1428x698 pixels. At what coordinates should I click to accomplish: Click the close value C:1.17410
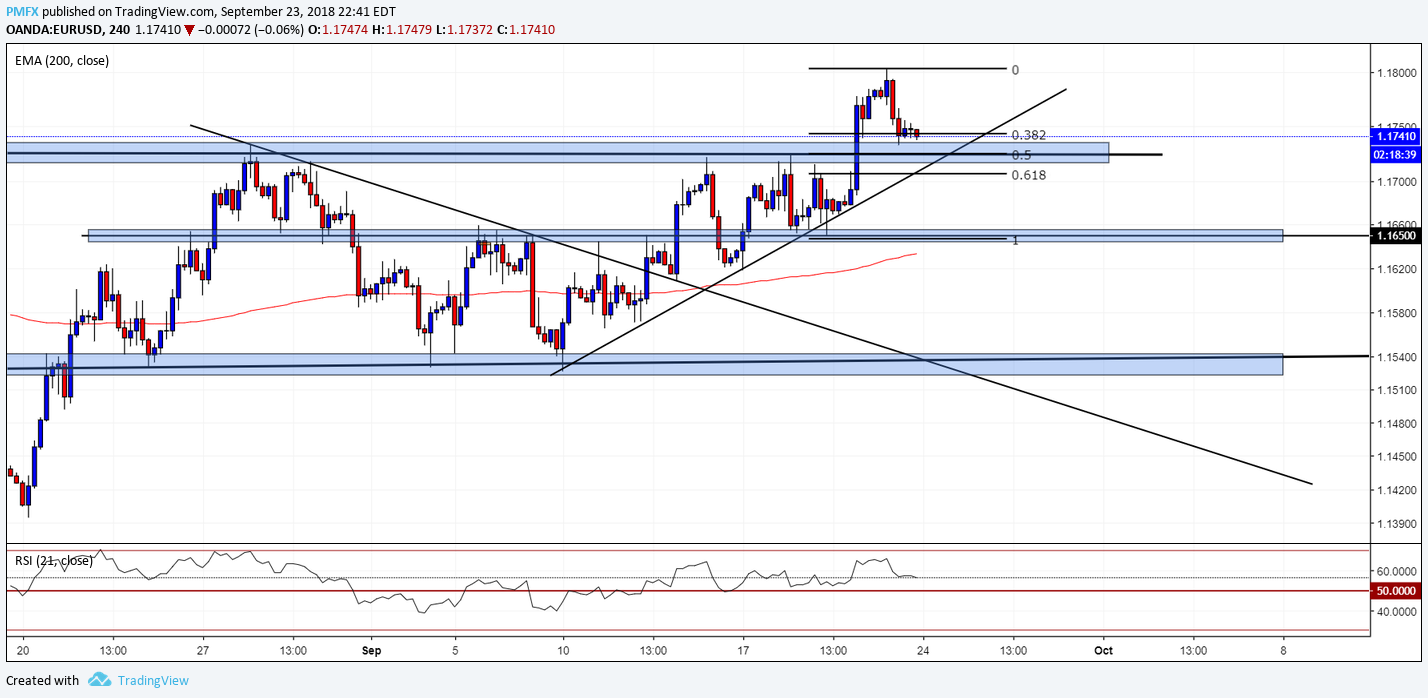525,30
